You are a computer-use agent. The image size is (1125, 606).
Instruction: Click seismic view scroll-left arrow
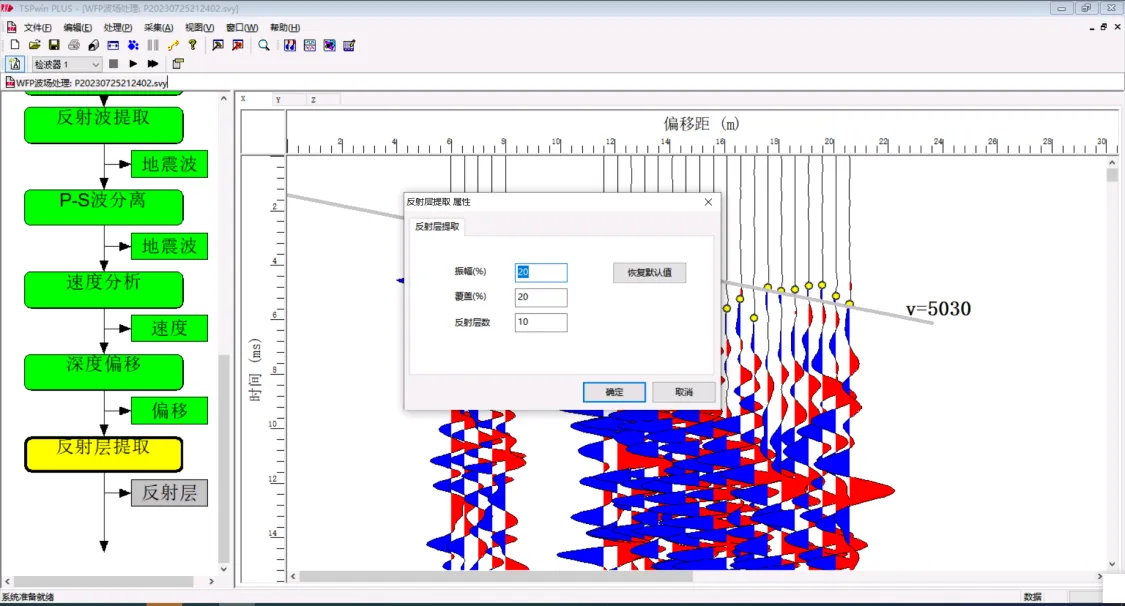pyautogui.click(x=293, y=577)
